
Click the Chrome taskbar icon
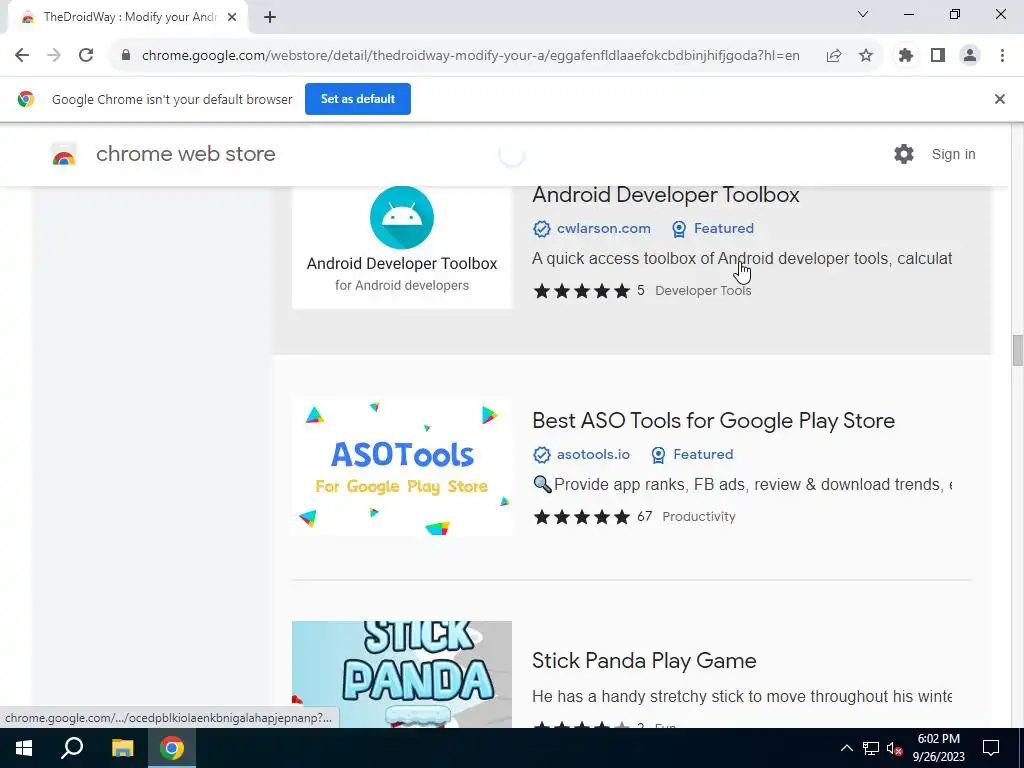(172, 748)
